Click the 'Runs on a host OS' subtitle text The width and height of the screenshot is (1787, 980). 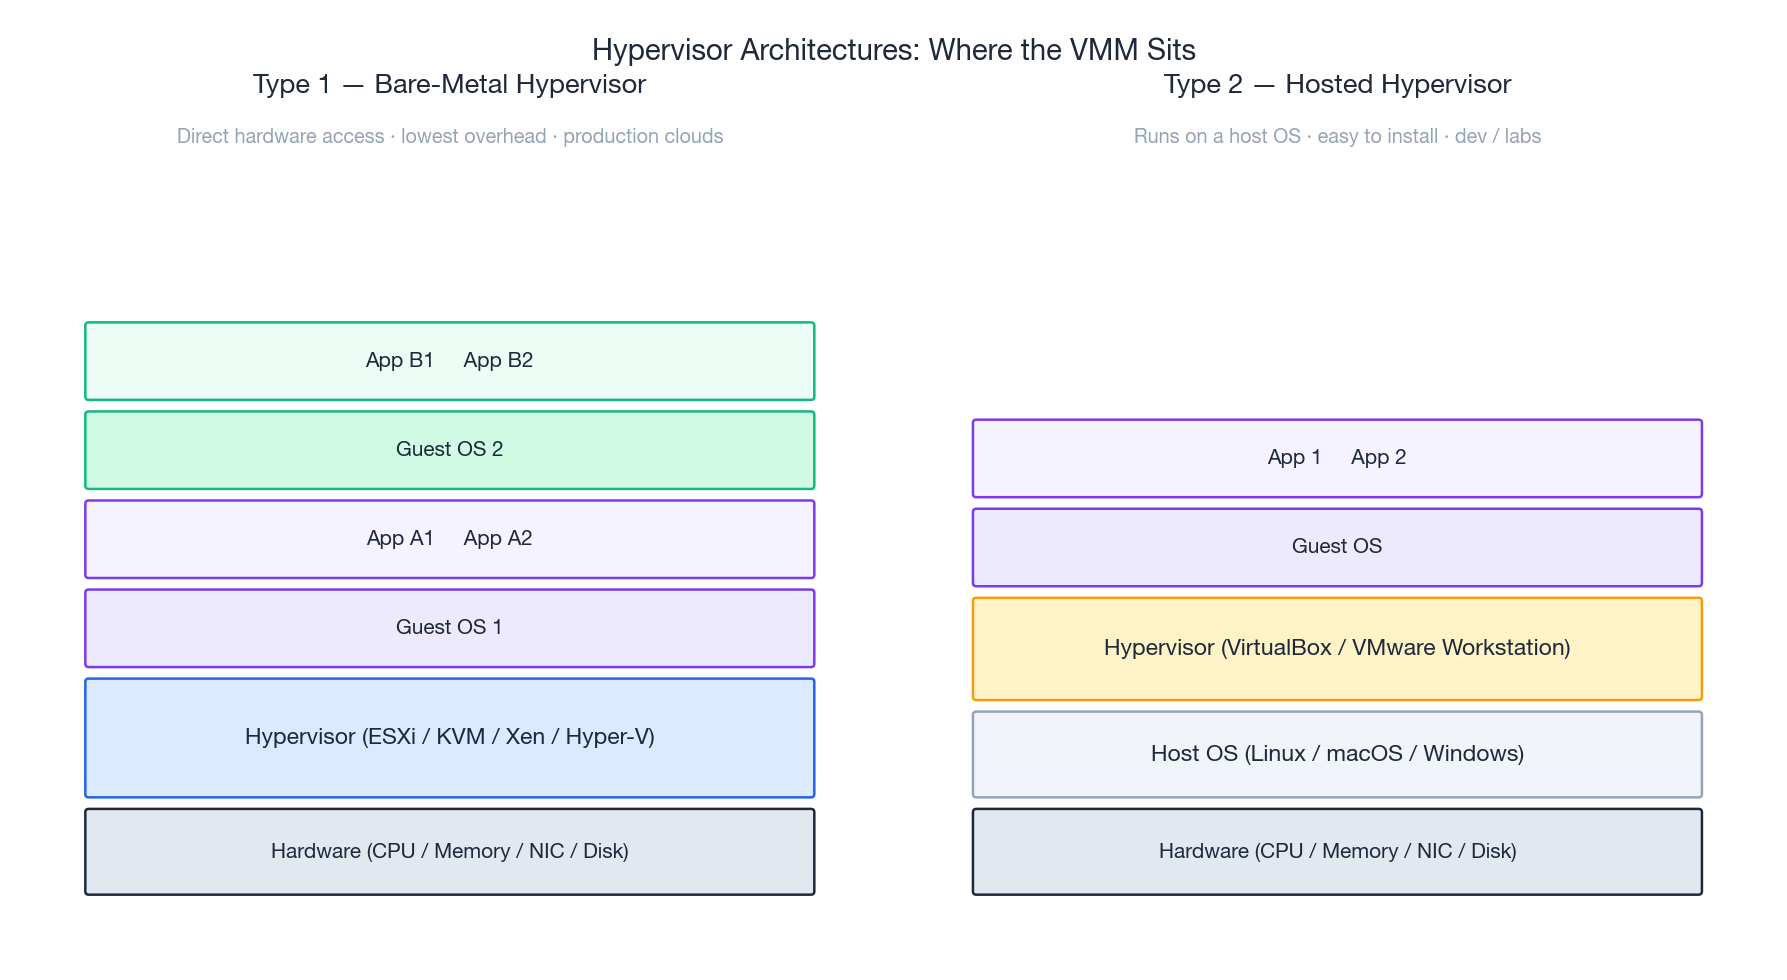[x=1216, y=136]
